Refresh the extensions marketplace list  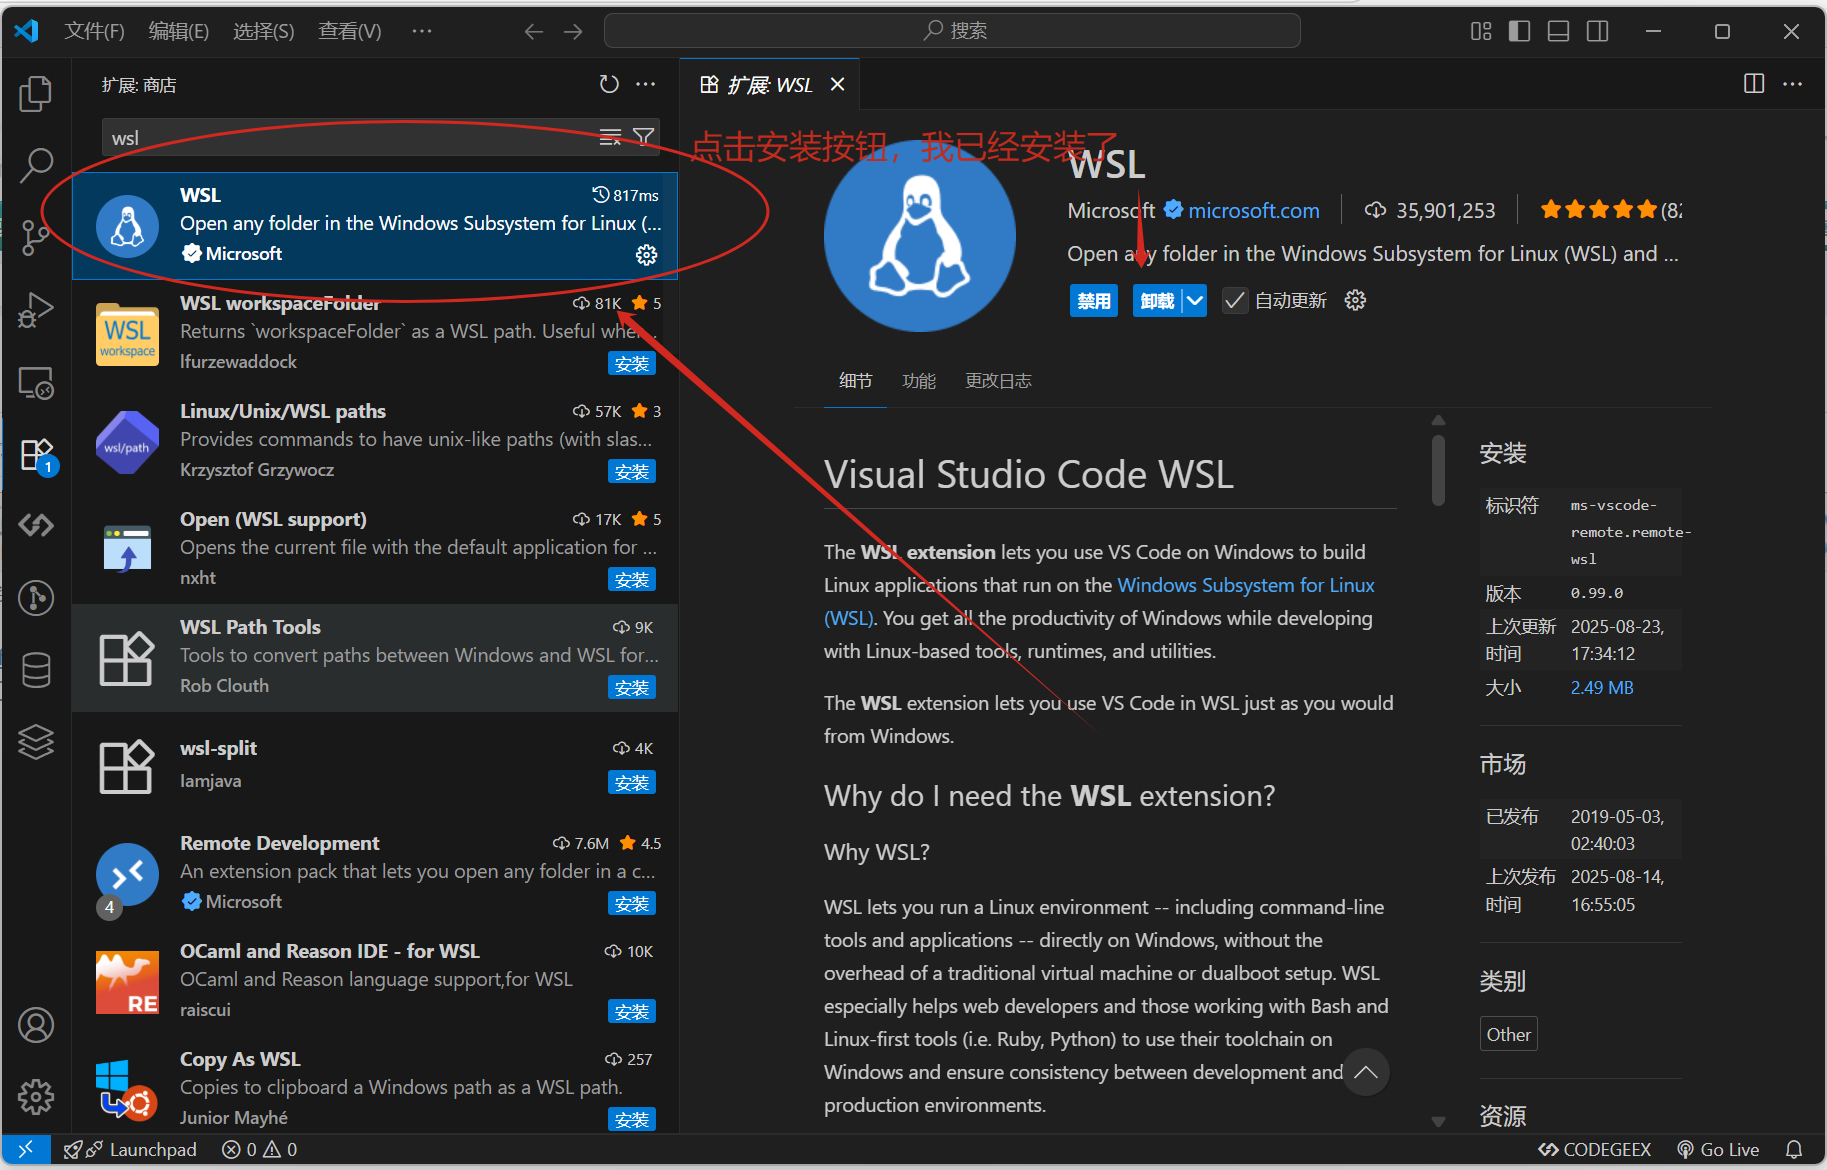(609, 85)
